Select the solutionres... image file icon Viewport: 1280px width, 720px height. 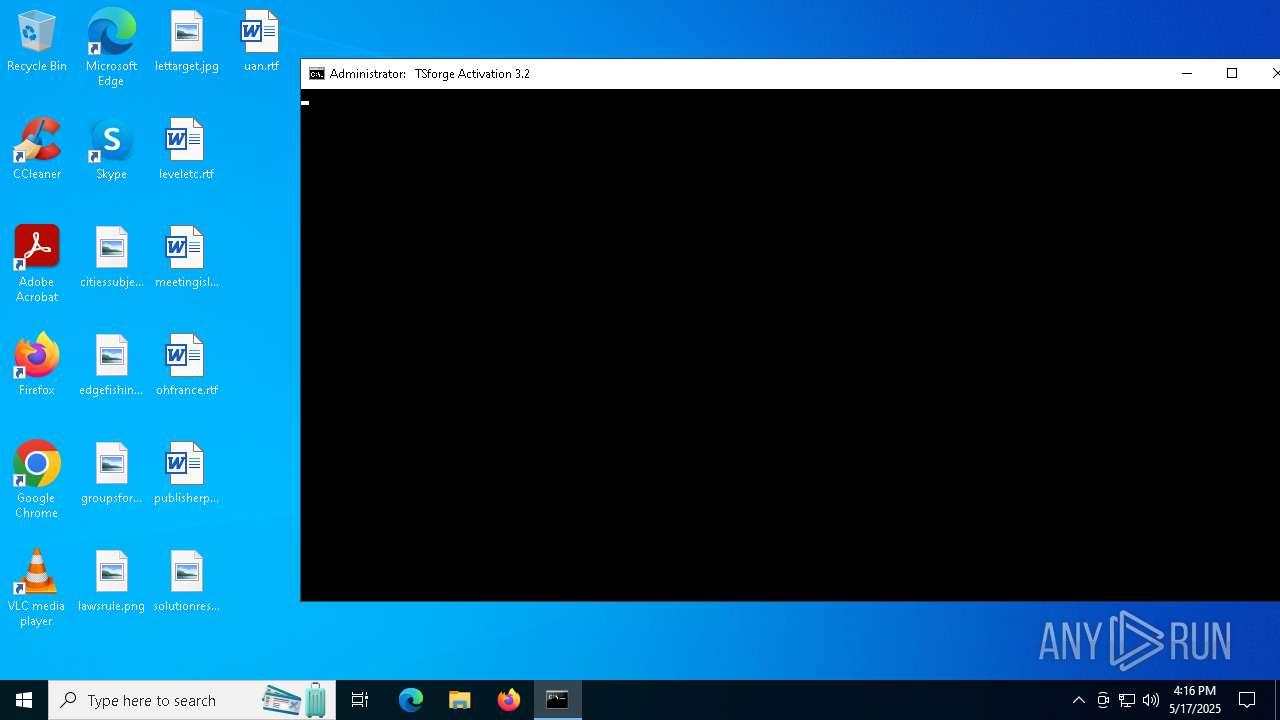[x=186, y=582]
